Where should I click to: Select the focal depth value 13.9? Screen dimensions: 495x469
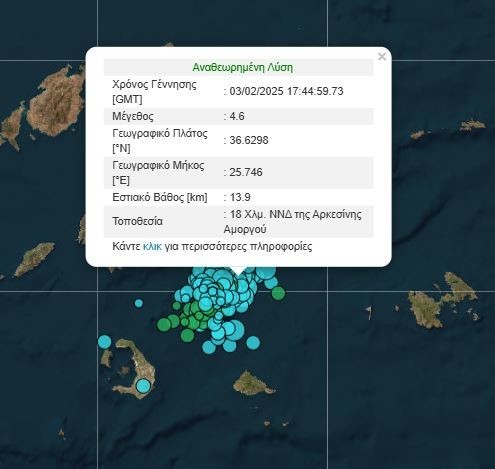(240, 197)
